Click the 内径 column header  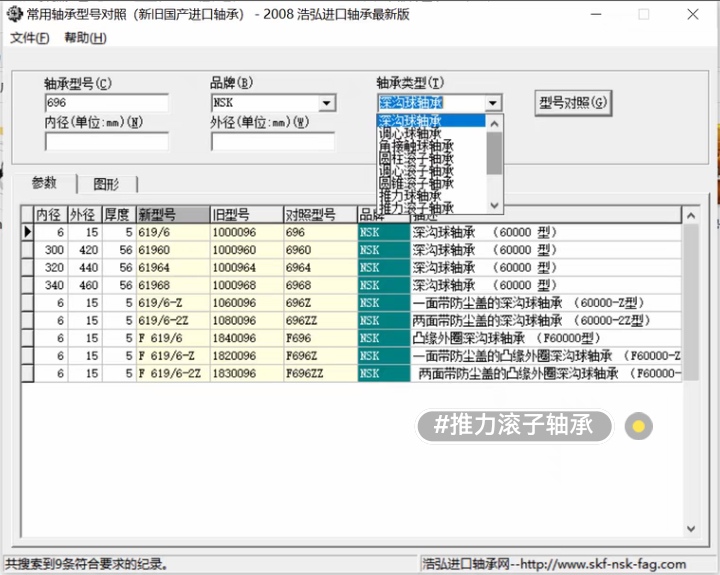tap(51, 214)
